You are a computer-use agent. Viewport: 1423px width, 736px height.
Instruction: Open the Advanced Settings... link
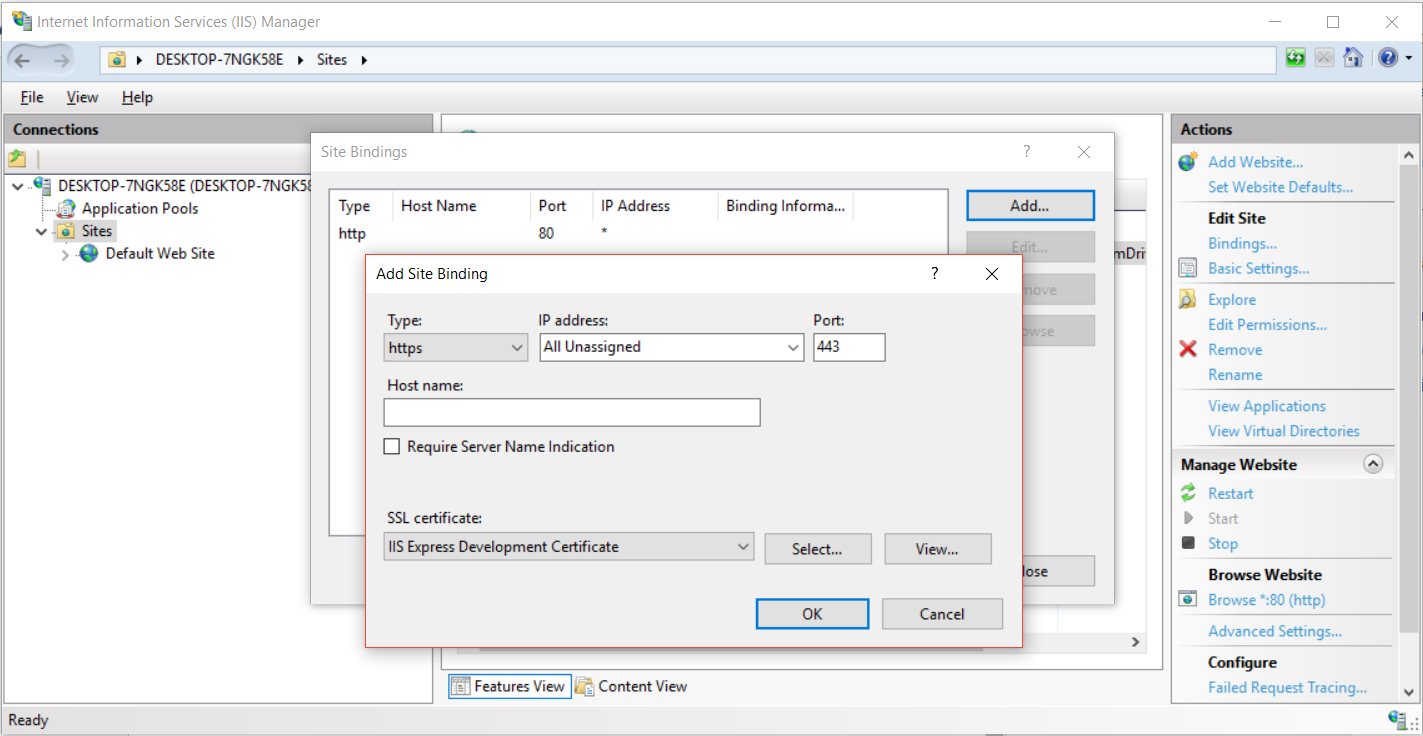click(1275, 631)
